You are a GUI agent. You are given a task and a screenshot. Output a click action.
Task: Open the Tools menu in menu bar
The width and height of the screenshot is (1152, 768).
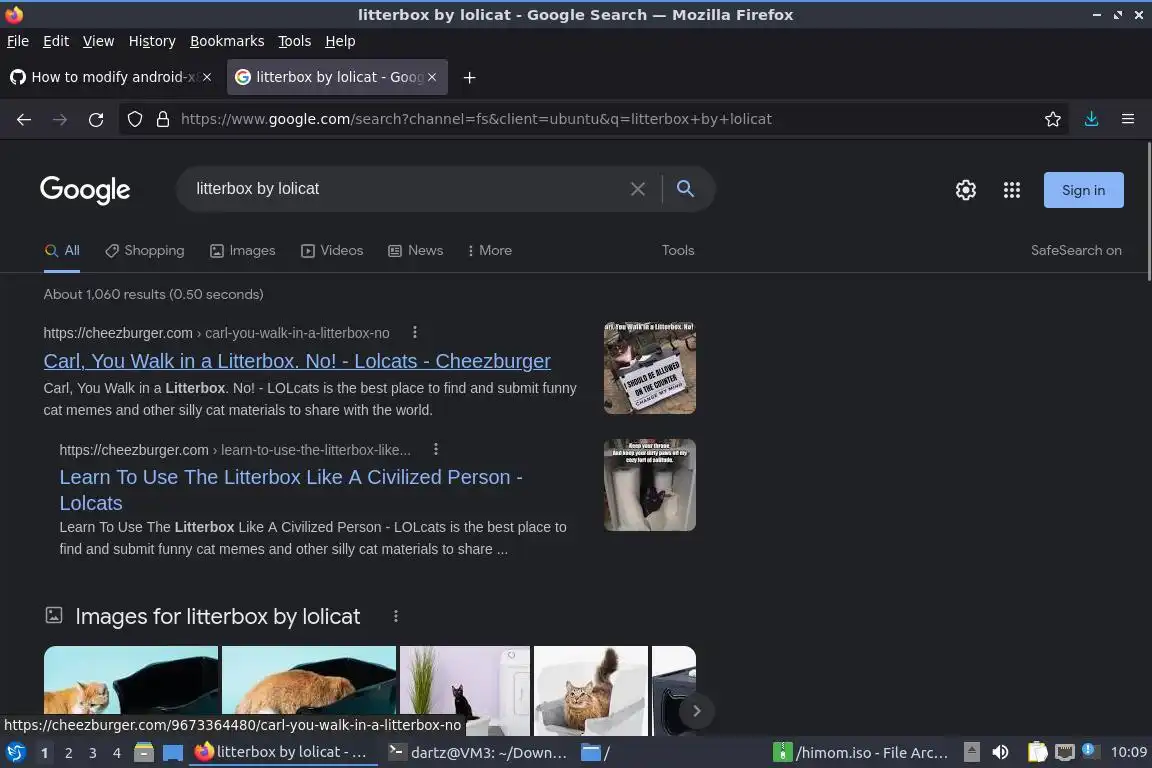pos(295,41)
